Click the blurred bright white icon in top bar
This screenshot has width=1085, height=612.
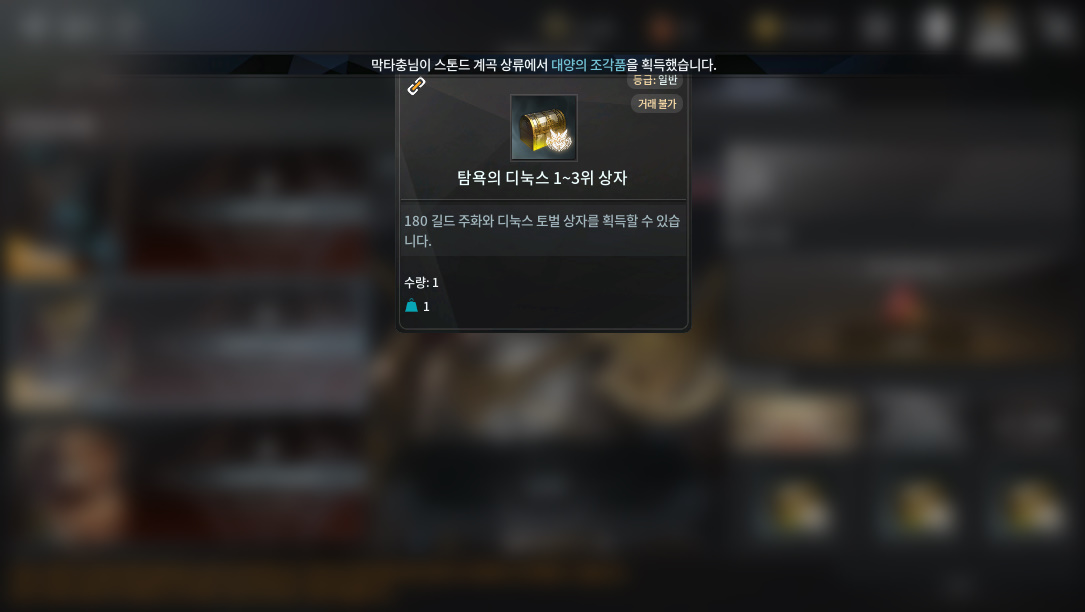click(936, 28)
